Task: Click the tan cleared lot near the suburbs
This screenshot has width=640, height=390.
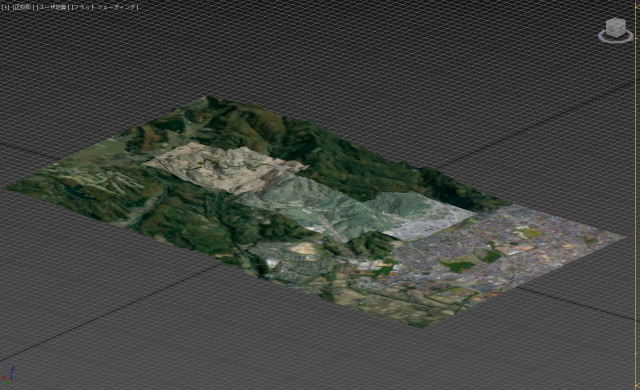Action: 303,249
